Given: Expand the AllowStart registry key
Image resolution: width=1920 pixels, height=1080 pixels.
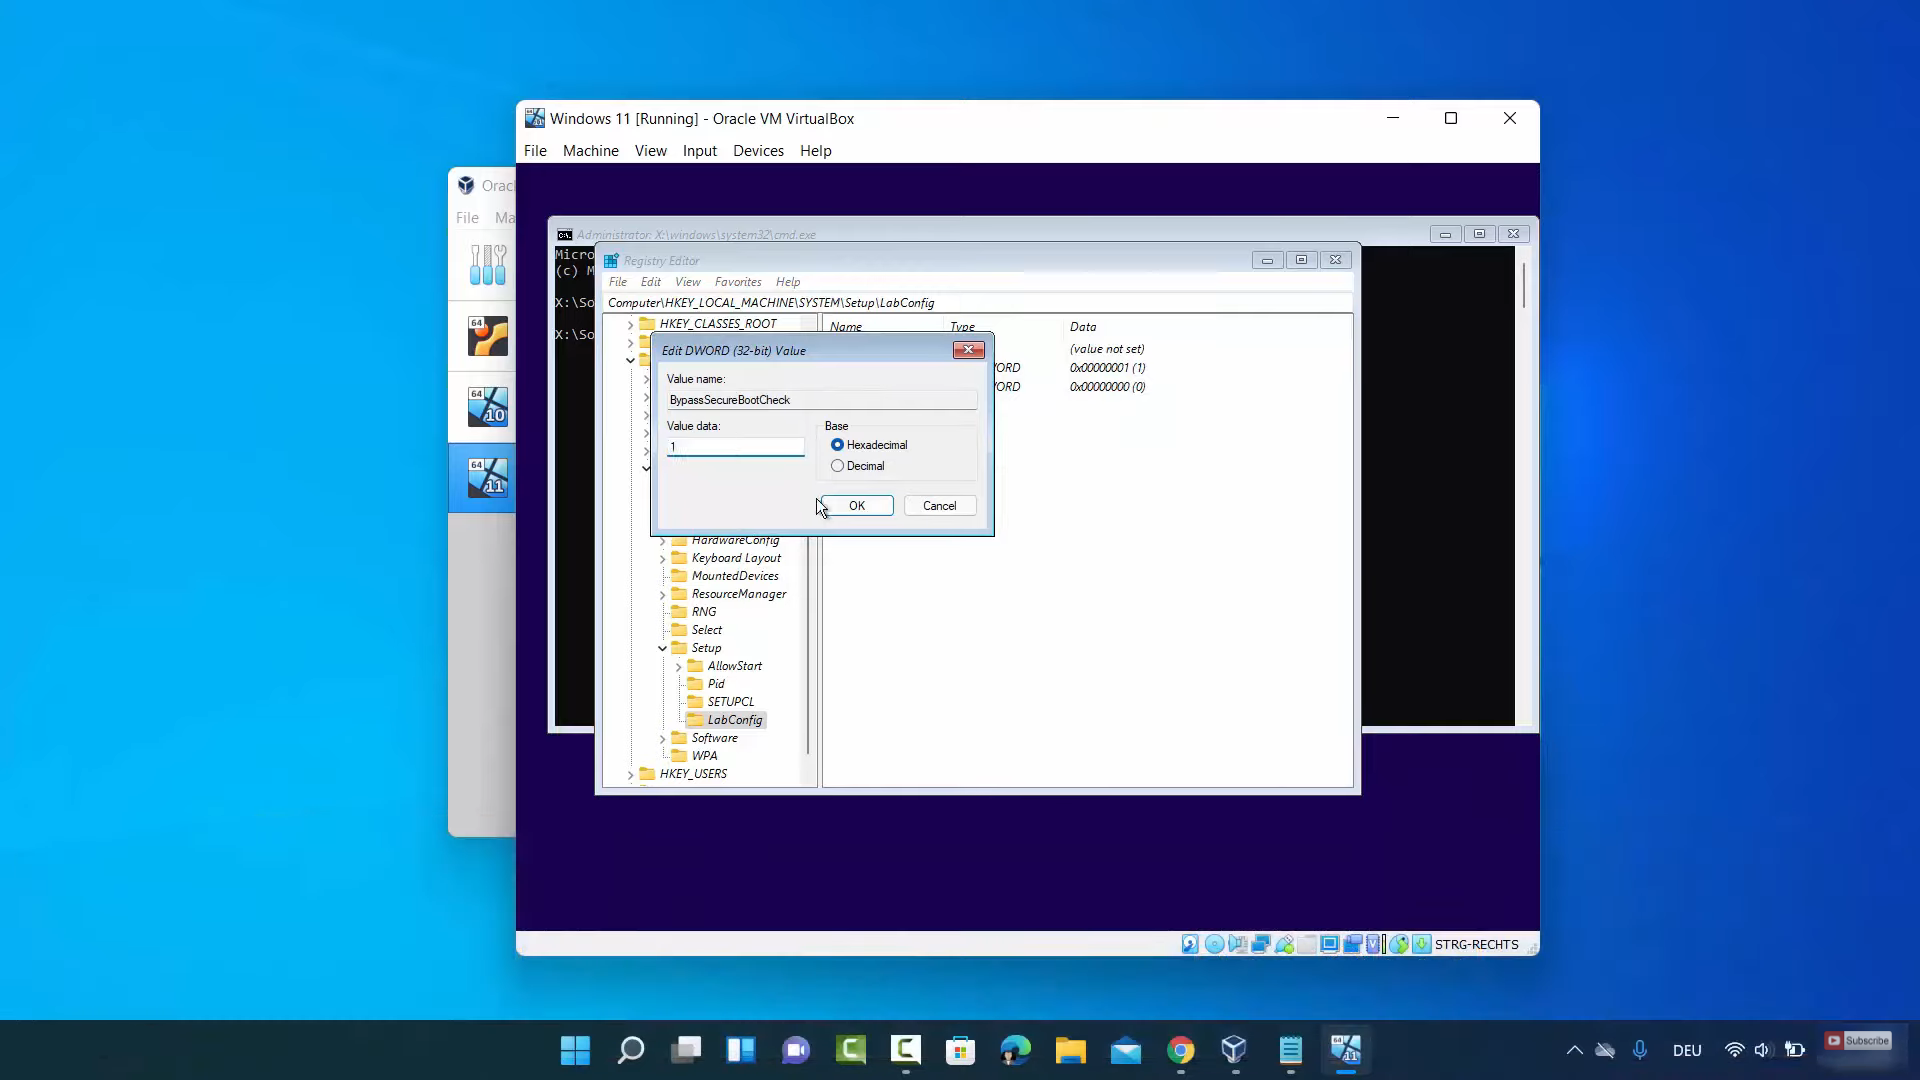Looking at the screenshot, I should point(678,666).
